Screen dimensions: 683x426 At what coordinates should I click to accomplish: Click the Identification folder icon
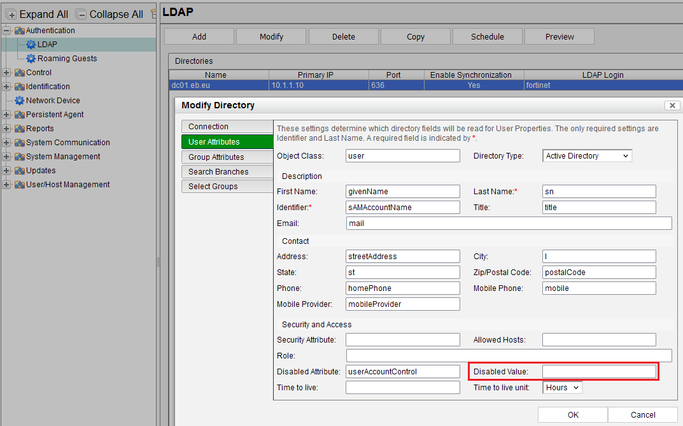pos(19,87)
